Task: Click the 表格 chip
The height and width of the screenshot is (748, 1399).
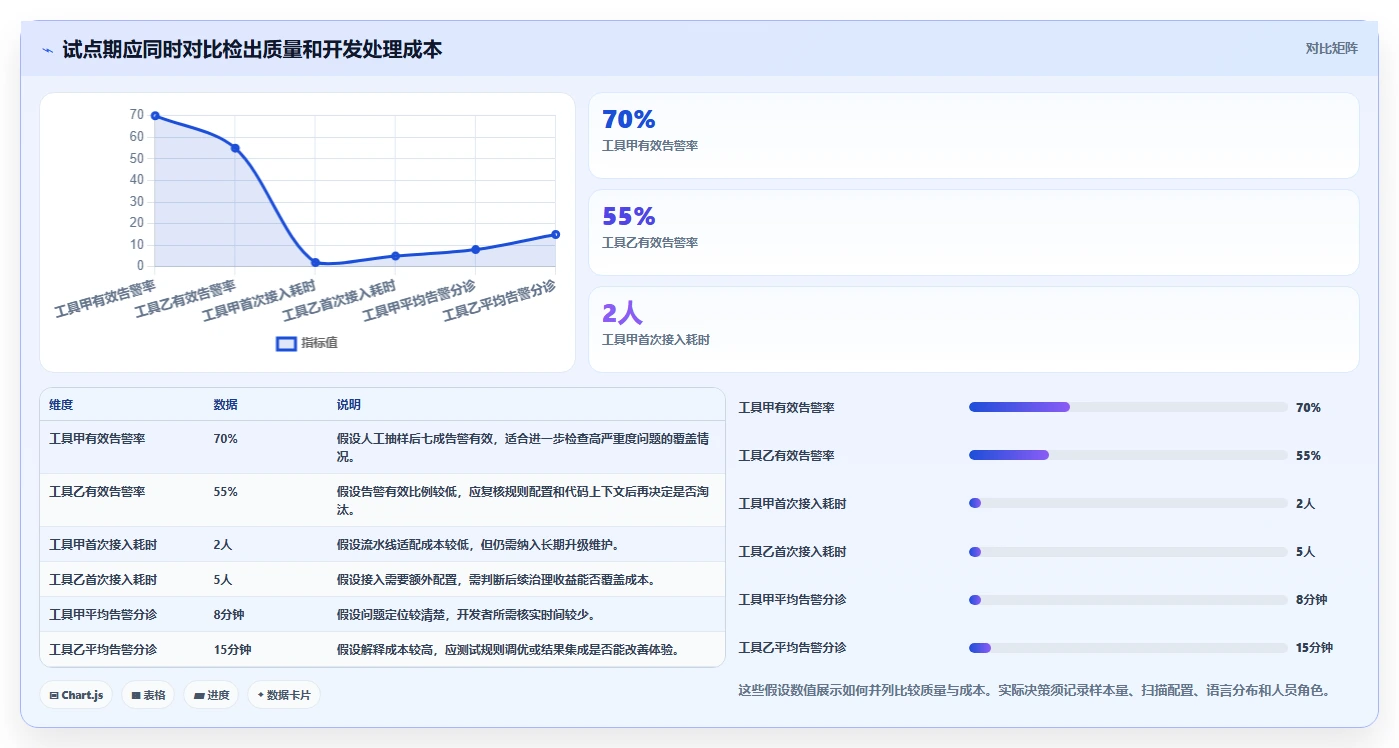Action: (x=148, y=695)
